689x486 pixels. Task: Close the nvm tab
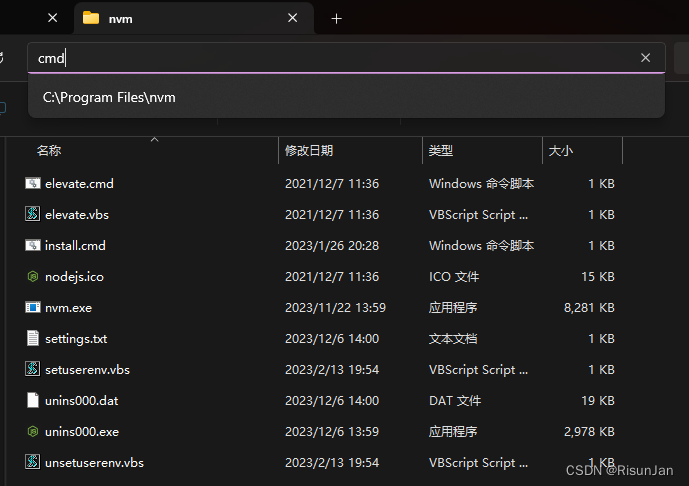pyautogui.click(x=293, y=18)
